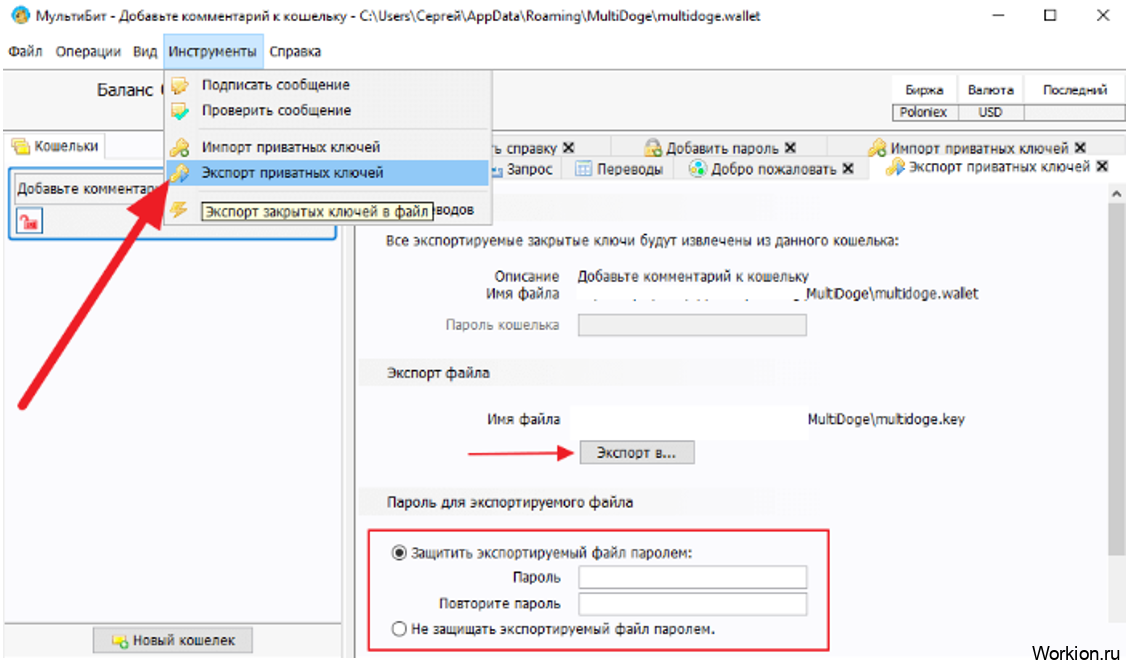Click the Sign message icon in menu
The width and height of the screenshot is (1127, 667).
(x=180, y=86)
